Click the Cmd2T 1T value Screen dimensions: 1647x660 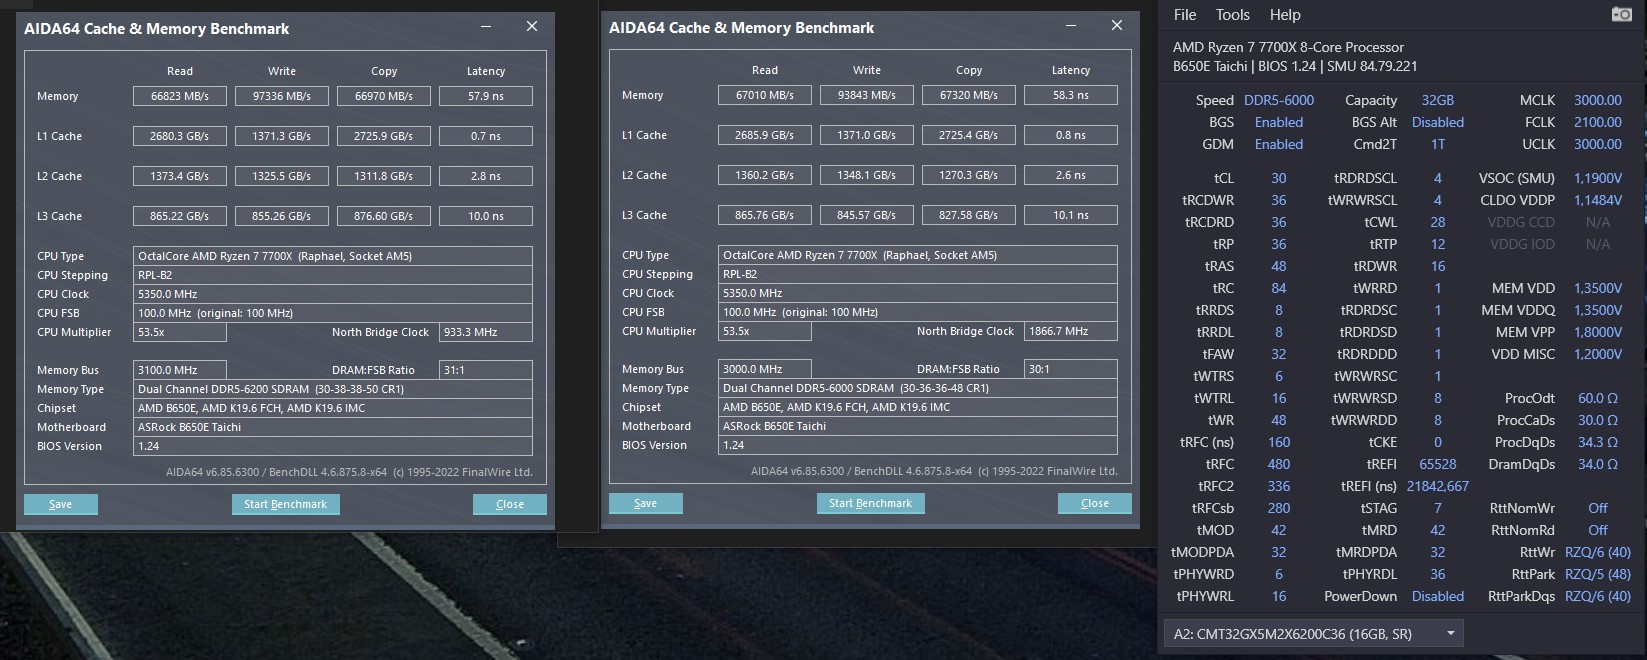coord(1438,144)
